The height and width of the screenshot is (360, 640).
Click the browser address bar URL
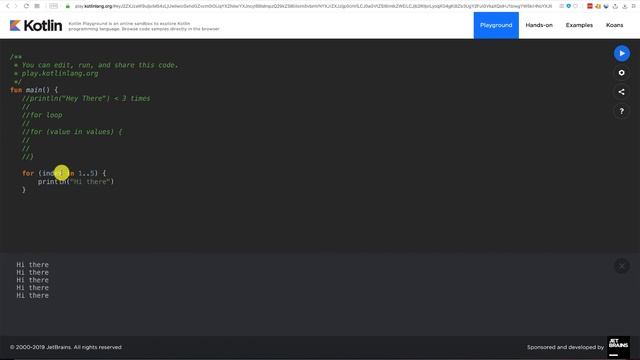click(313, 6)
